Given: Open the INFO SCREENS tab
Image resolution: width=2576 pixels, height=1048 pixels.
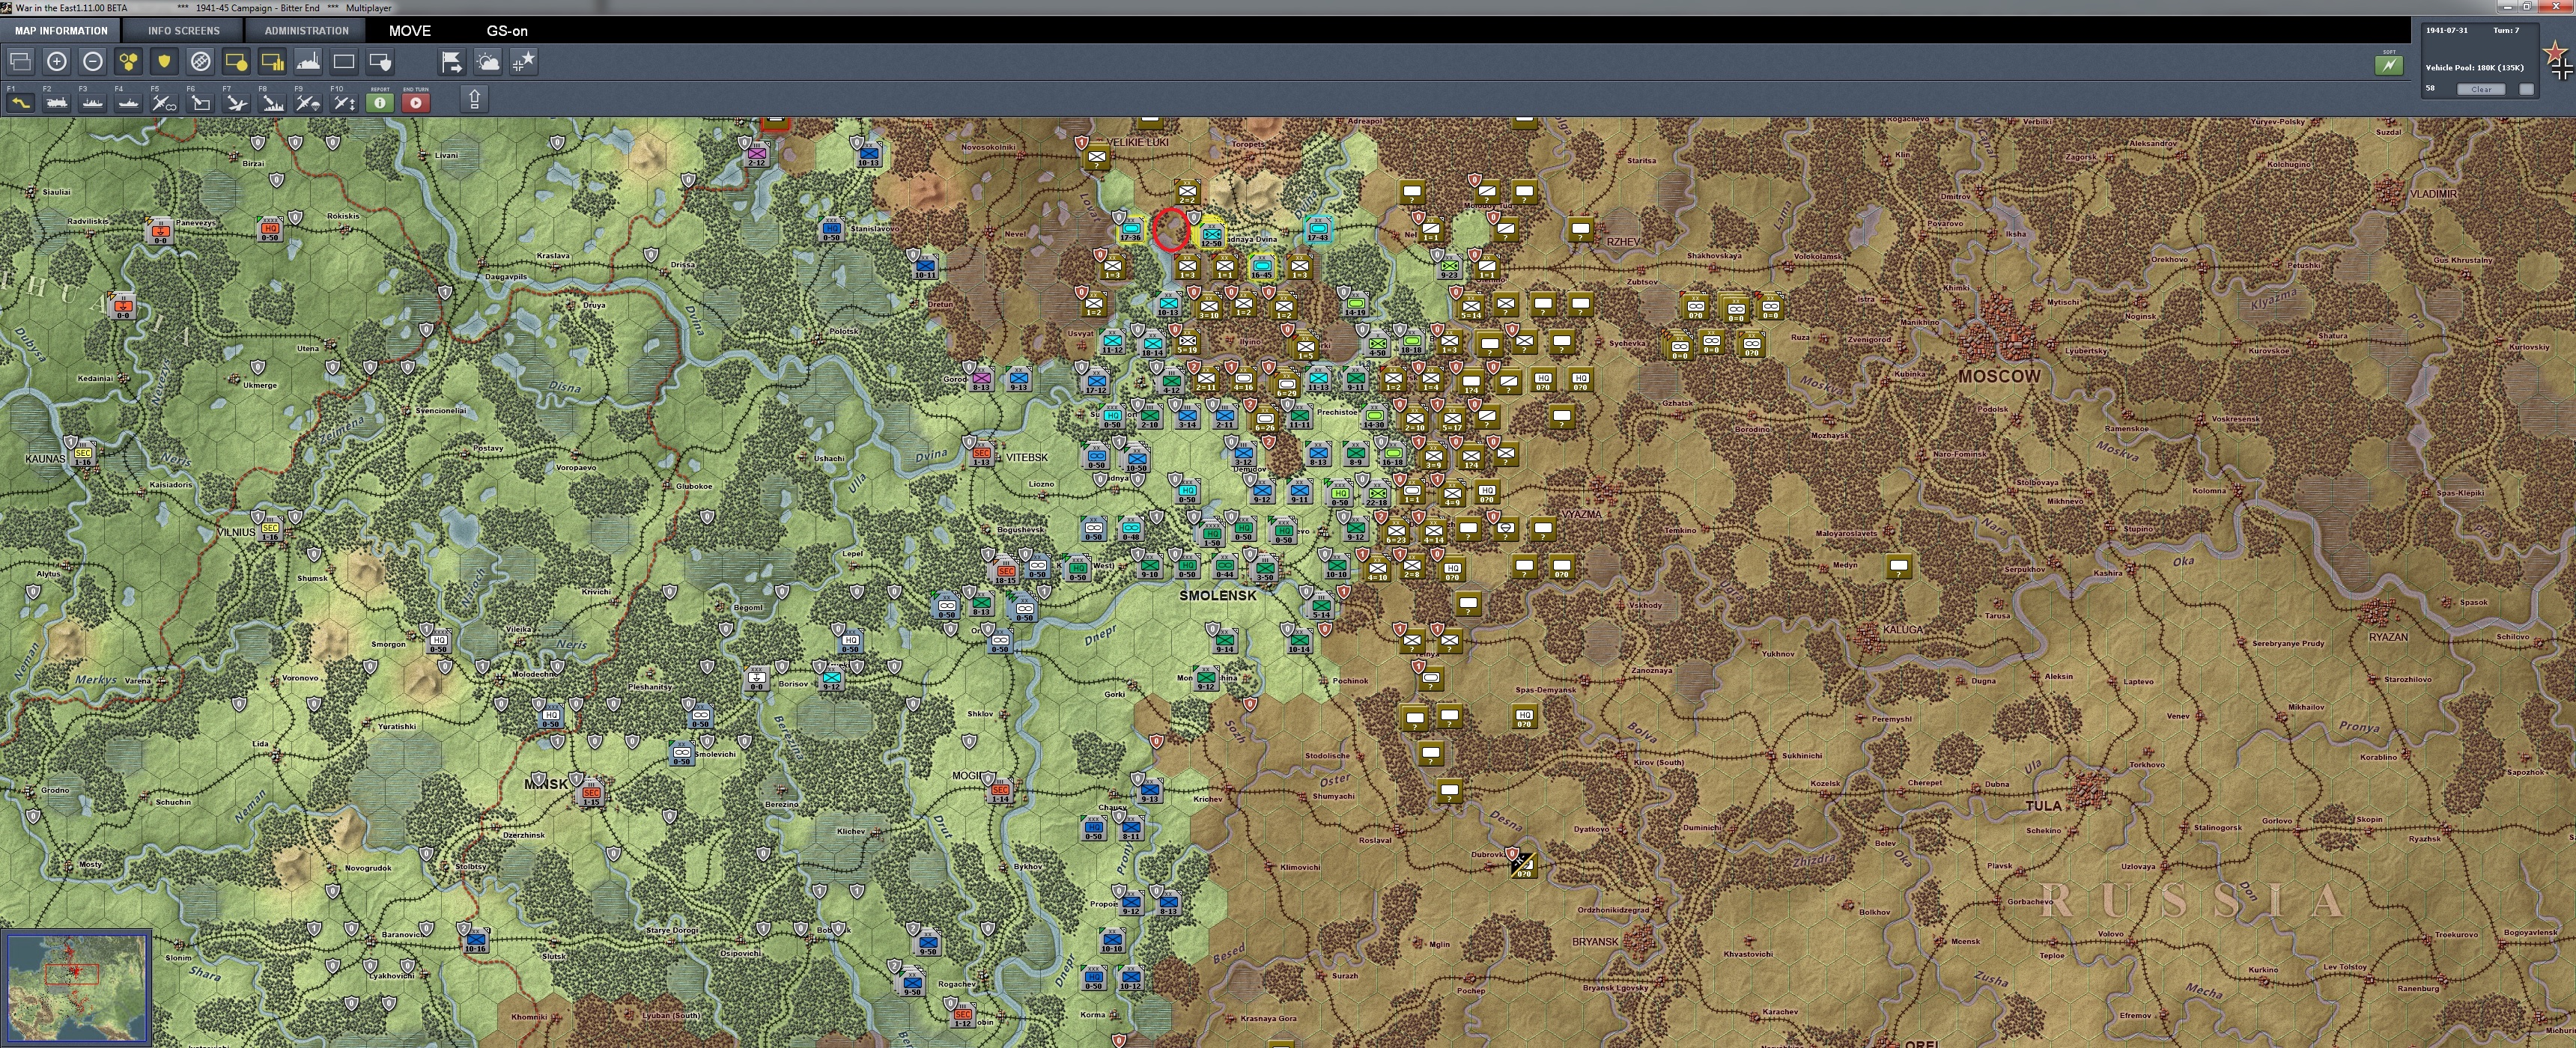Looking at the screenshot, I should pyautogui.click(x=184, y=31).
